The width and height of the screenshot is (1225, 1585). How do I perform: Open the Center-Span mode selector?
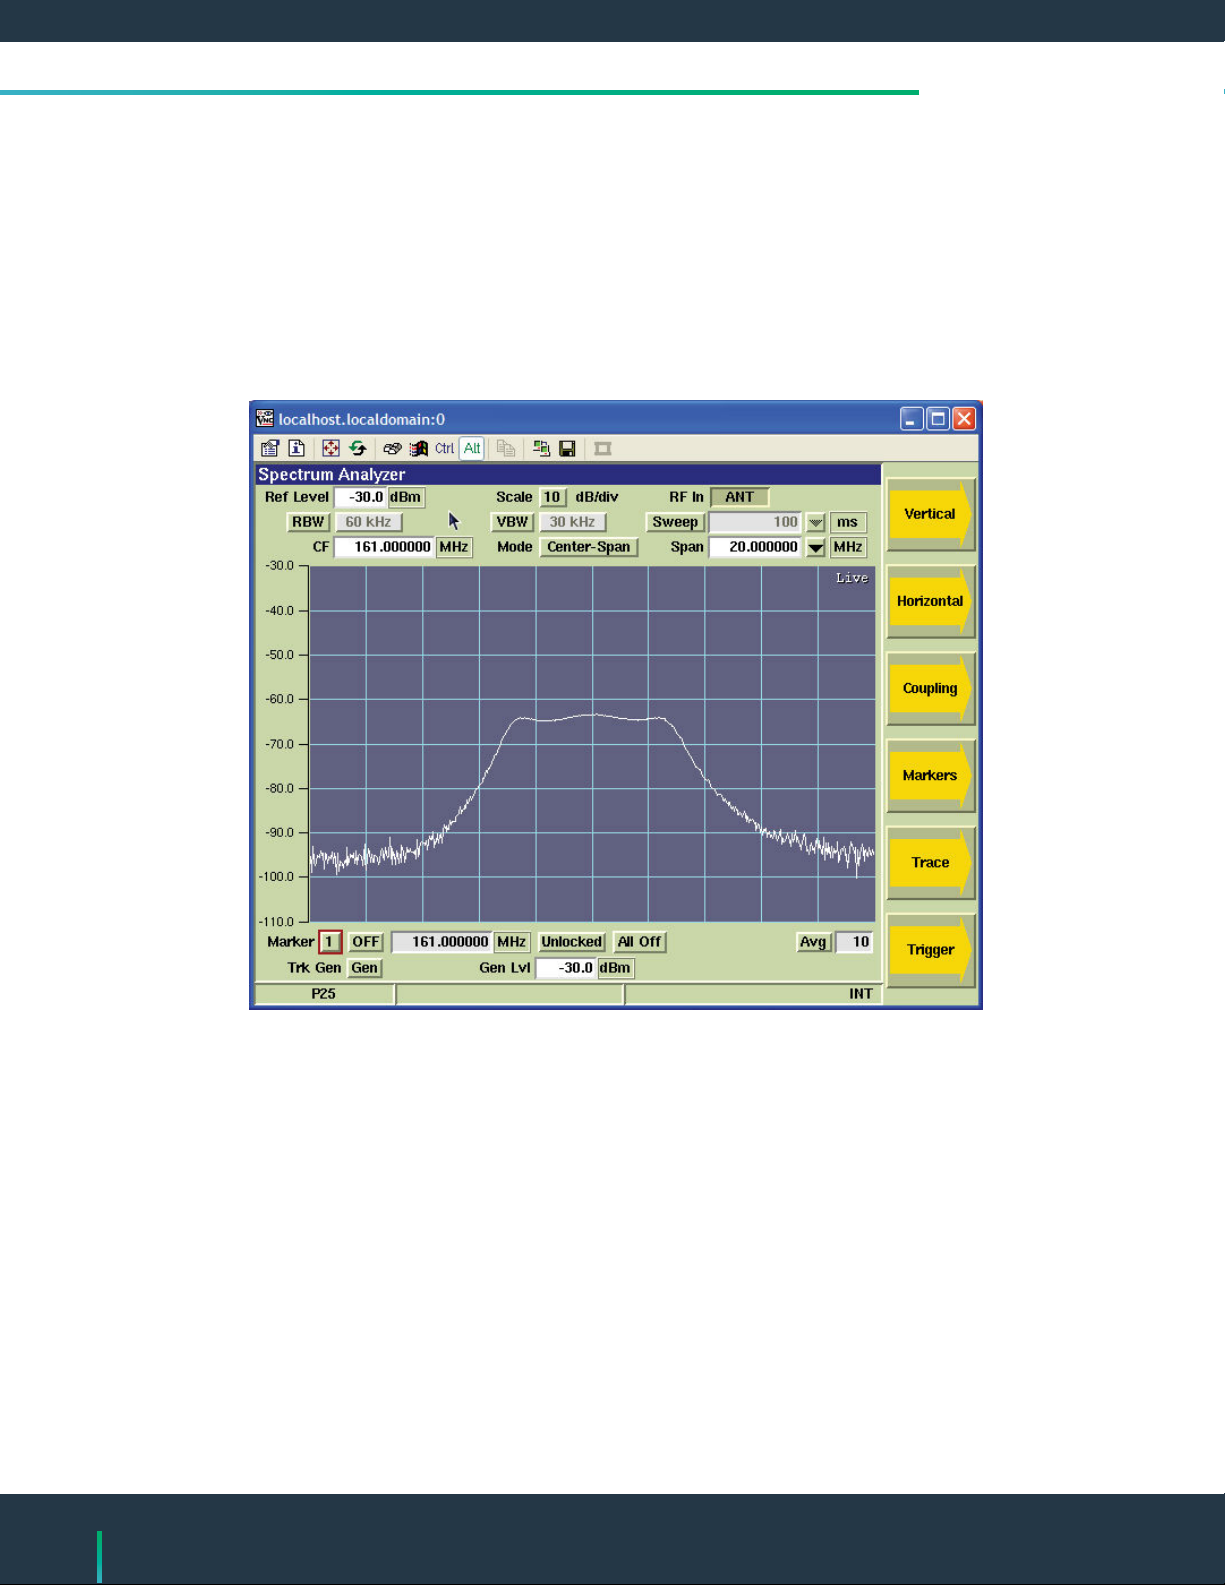[589, 547]
